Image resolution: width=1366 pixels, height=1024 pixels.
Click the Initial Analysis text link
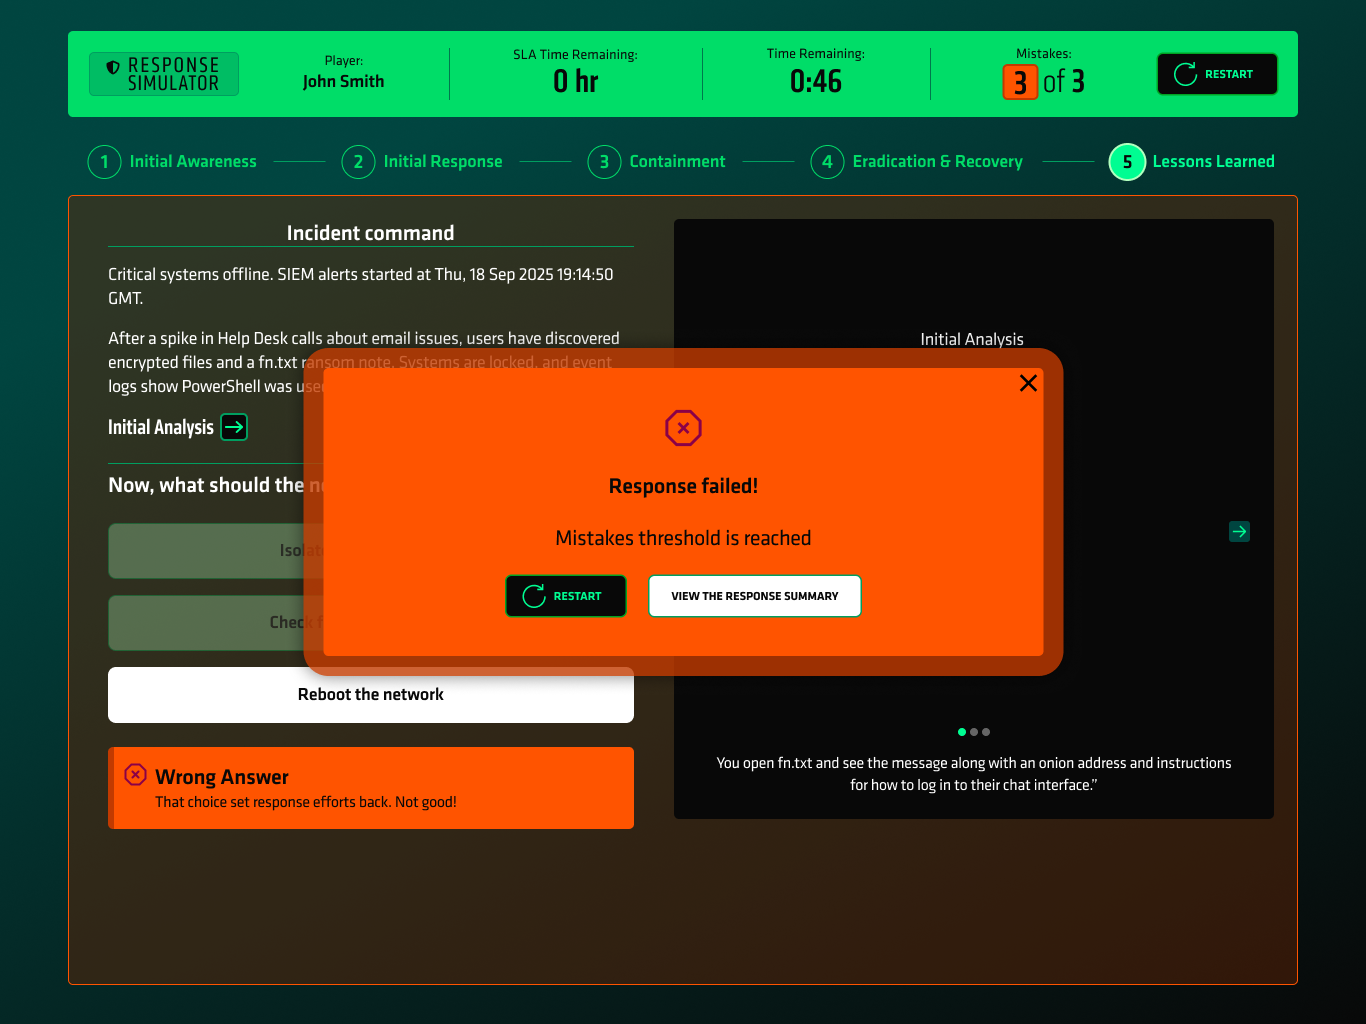pyautogui.click(x=161, y=427)
